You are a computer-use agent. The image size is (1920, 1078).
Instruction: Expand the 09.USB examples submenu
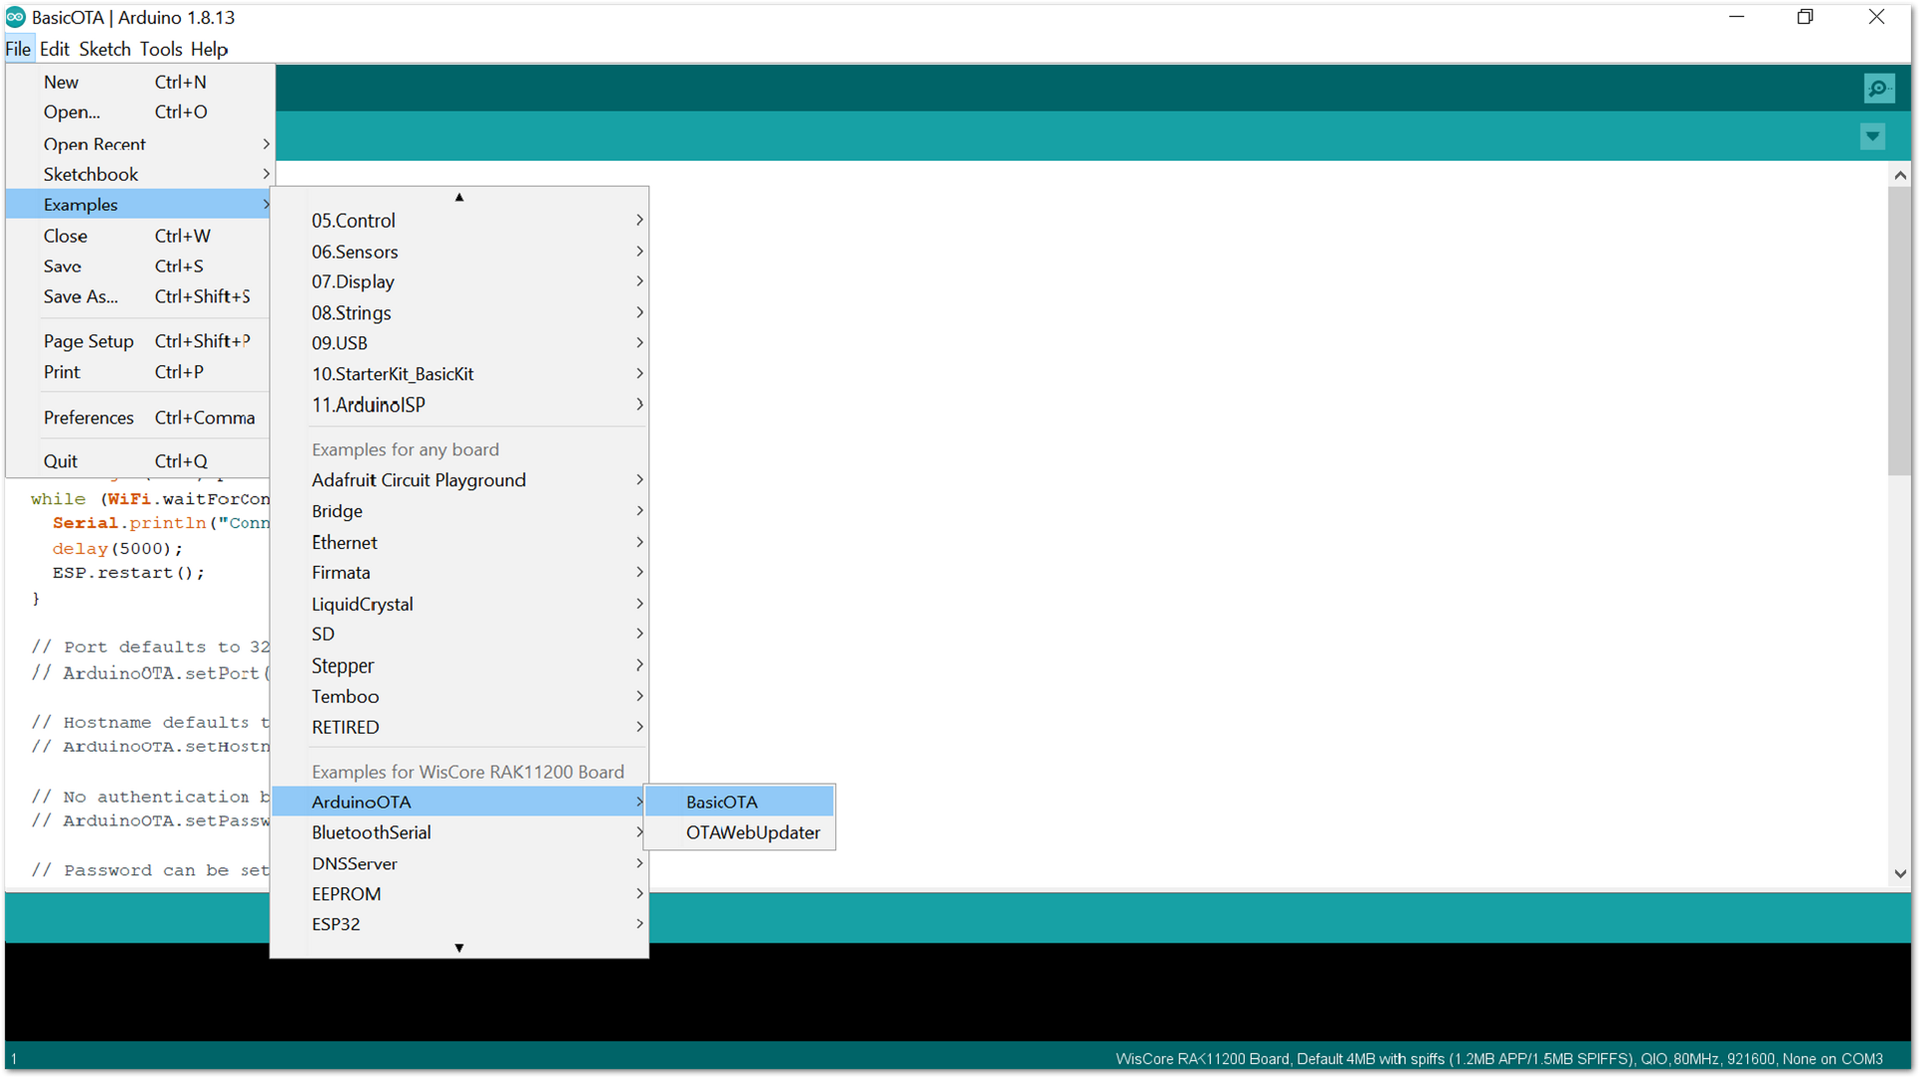coord(460,343)
